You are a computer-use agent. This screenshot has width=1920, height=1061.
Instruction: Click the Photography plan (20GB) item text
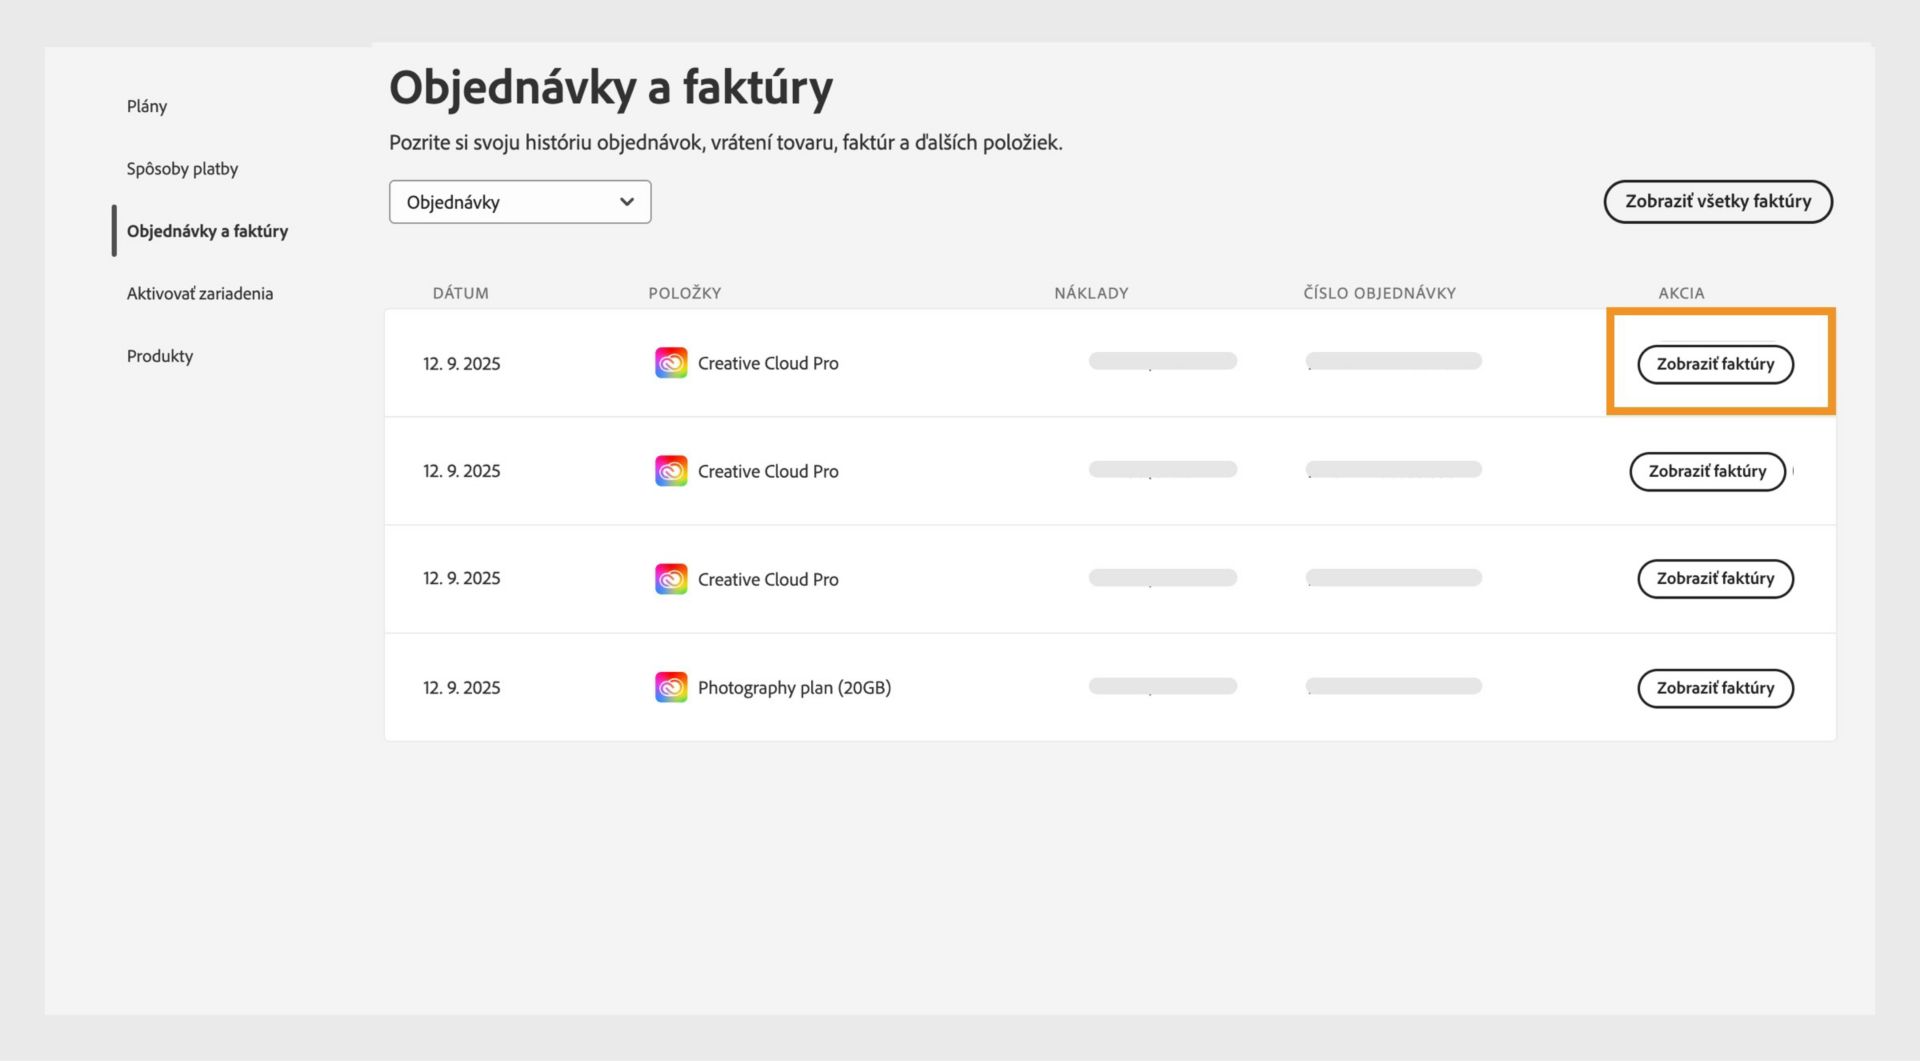tap(794, 687)
